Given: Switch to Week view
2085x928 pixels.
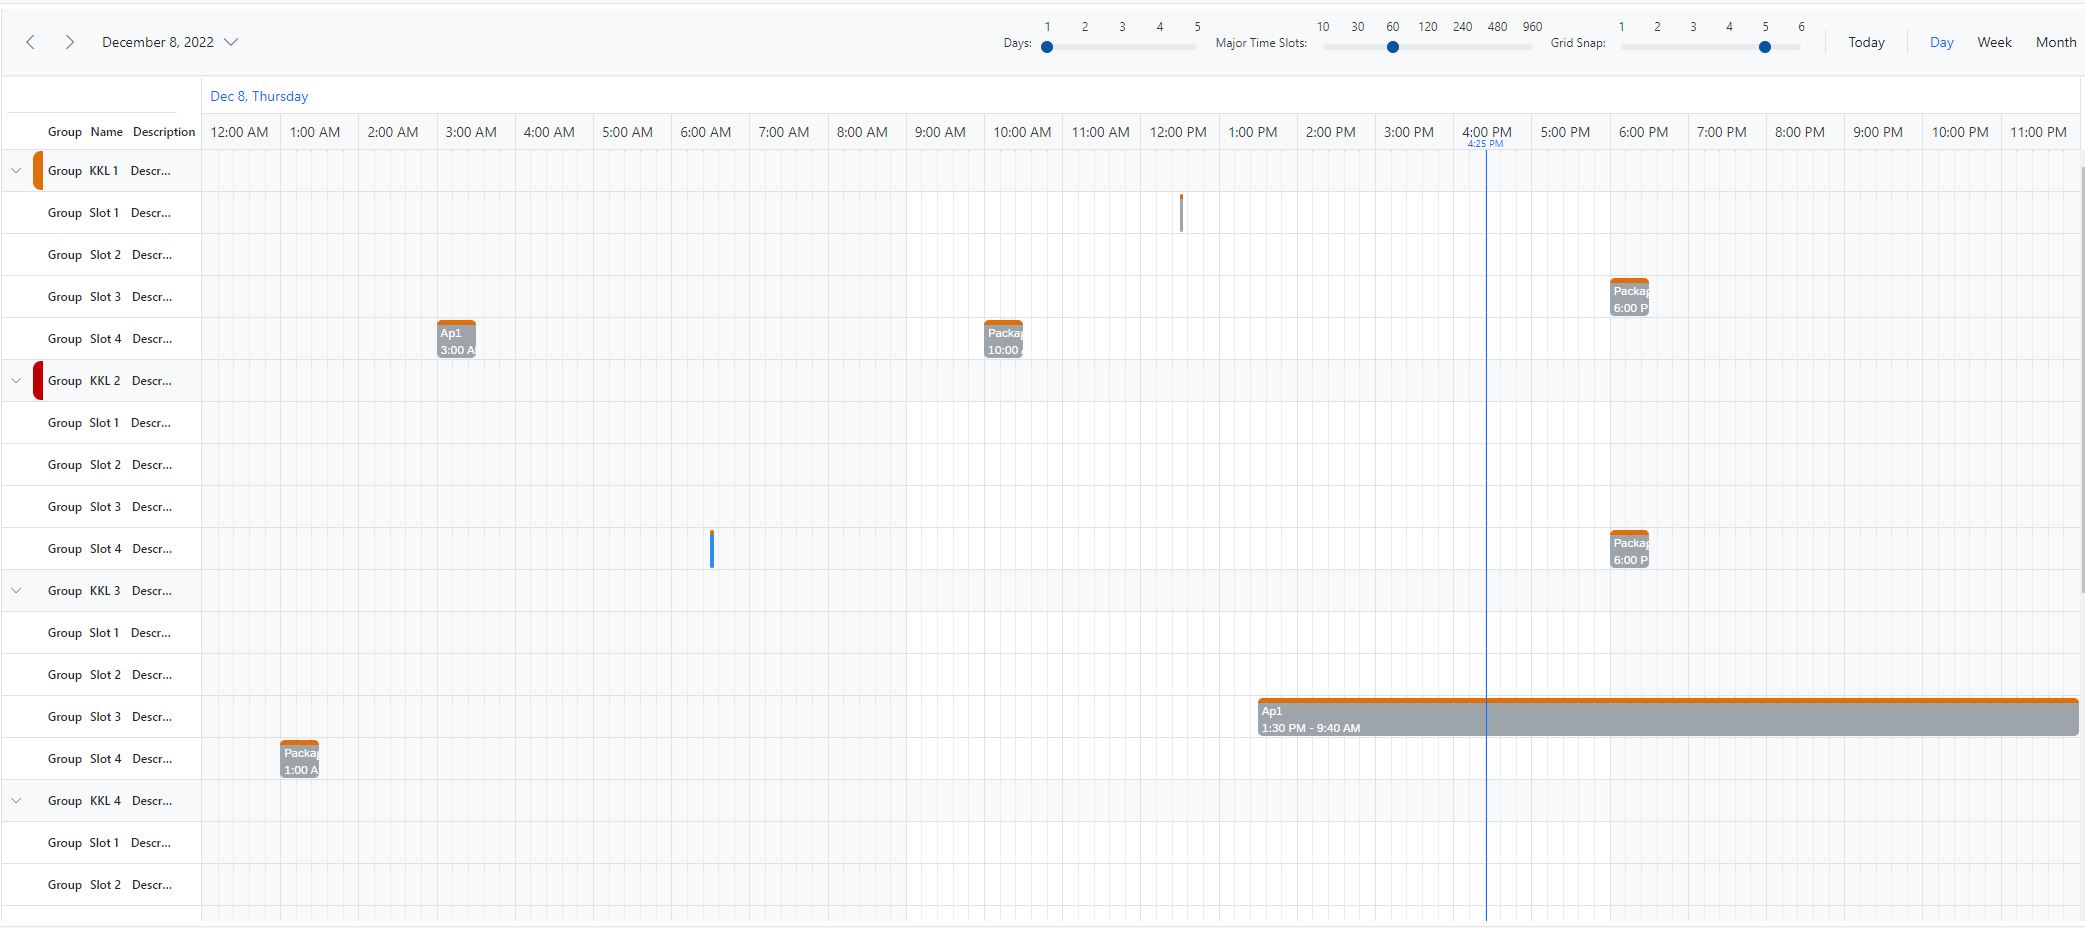Looking at the screenshot, I should pos(1994,42).
